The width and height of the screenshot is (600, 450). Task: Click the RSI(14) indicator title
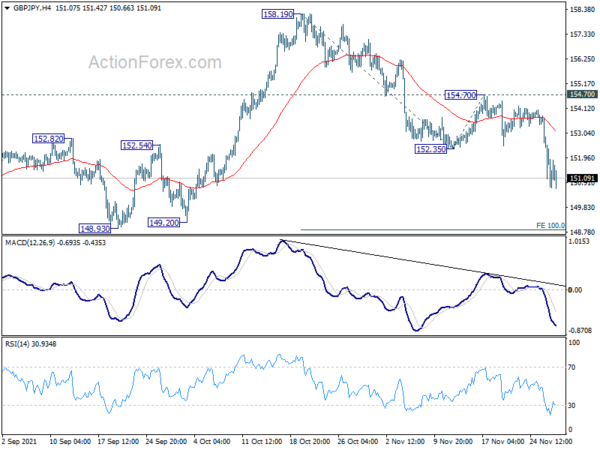(17, 344)
